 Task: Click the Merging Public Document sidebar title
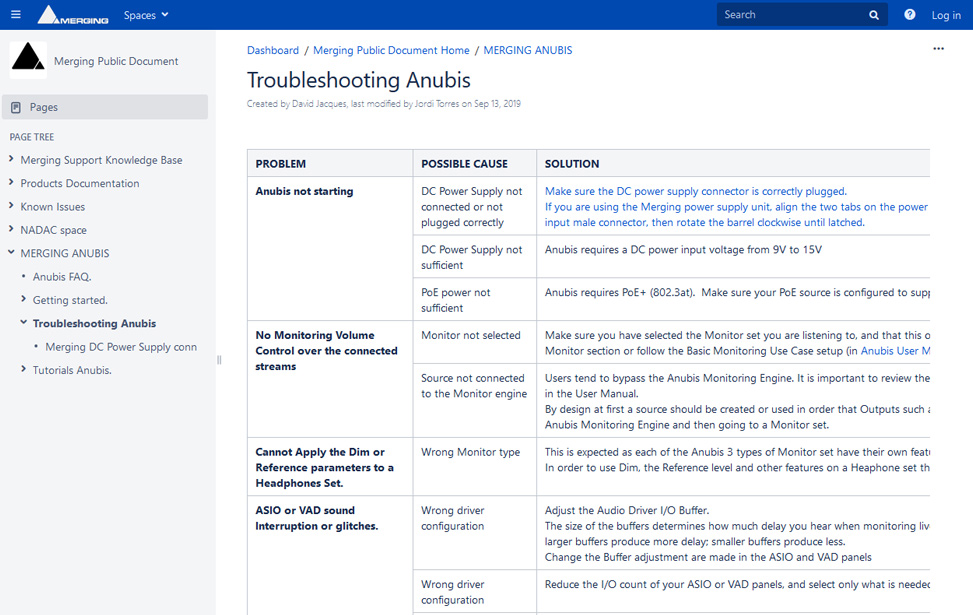[116, 61]
